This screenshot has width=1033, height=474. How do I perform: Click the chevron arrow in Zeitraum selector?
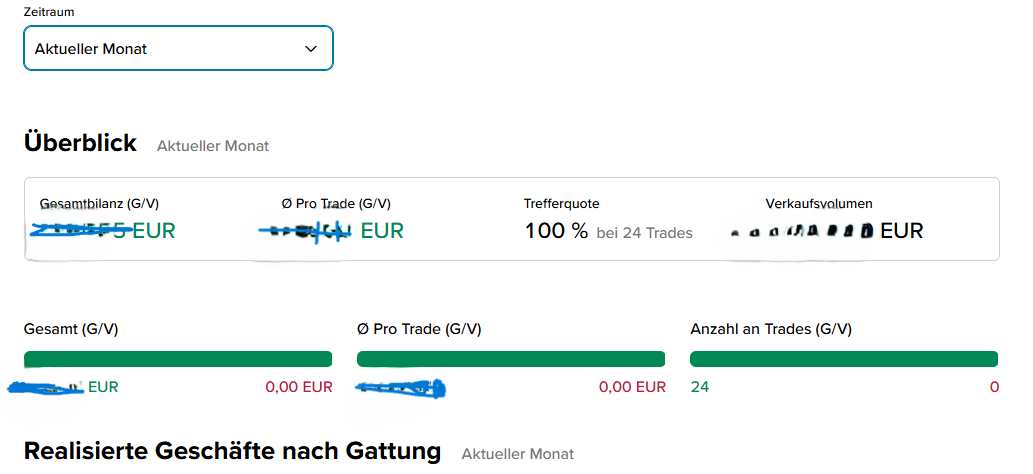(310, 48)
